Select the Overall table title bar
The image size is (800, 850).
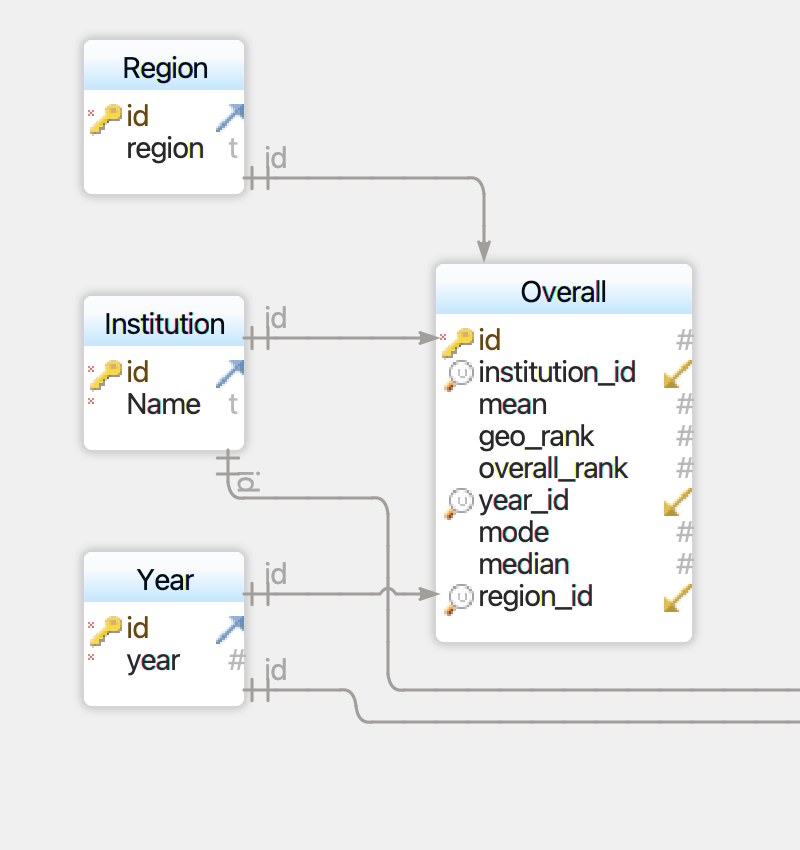563,292
